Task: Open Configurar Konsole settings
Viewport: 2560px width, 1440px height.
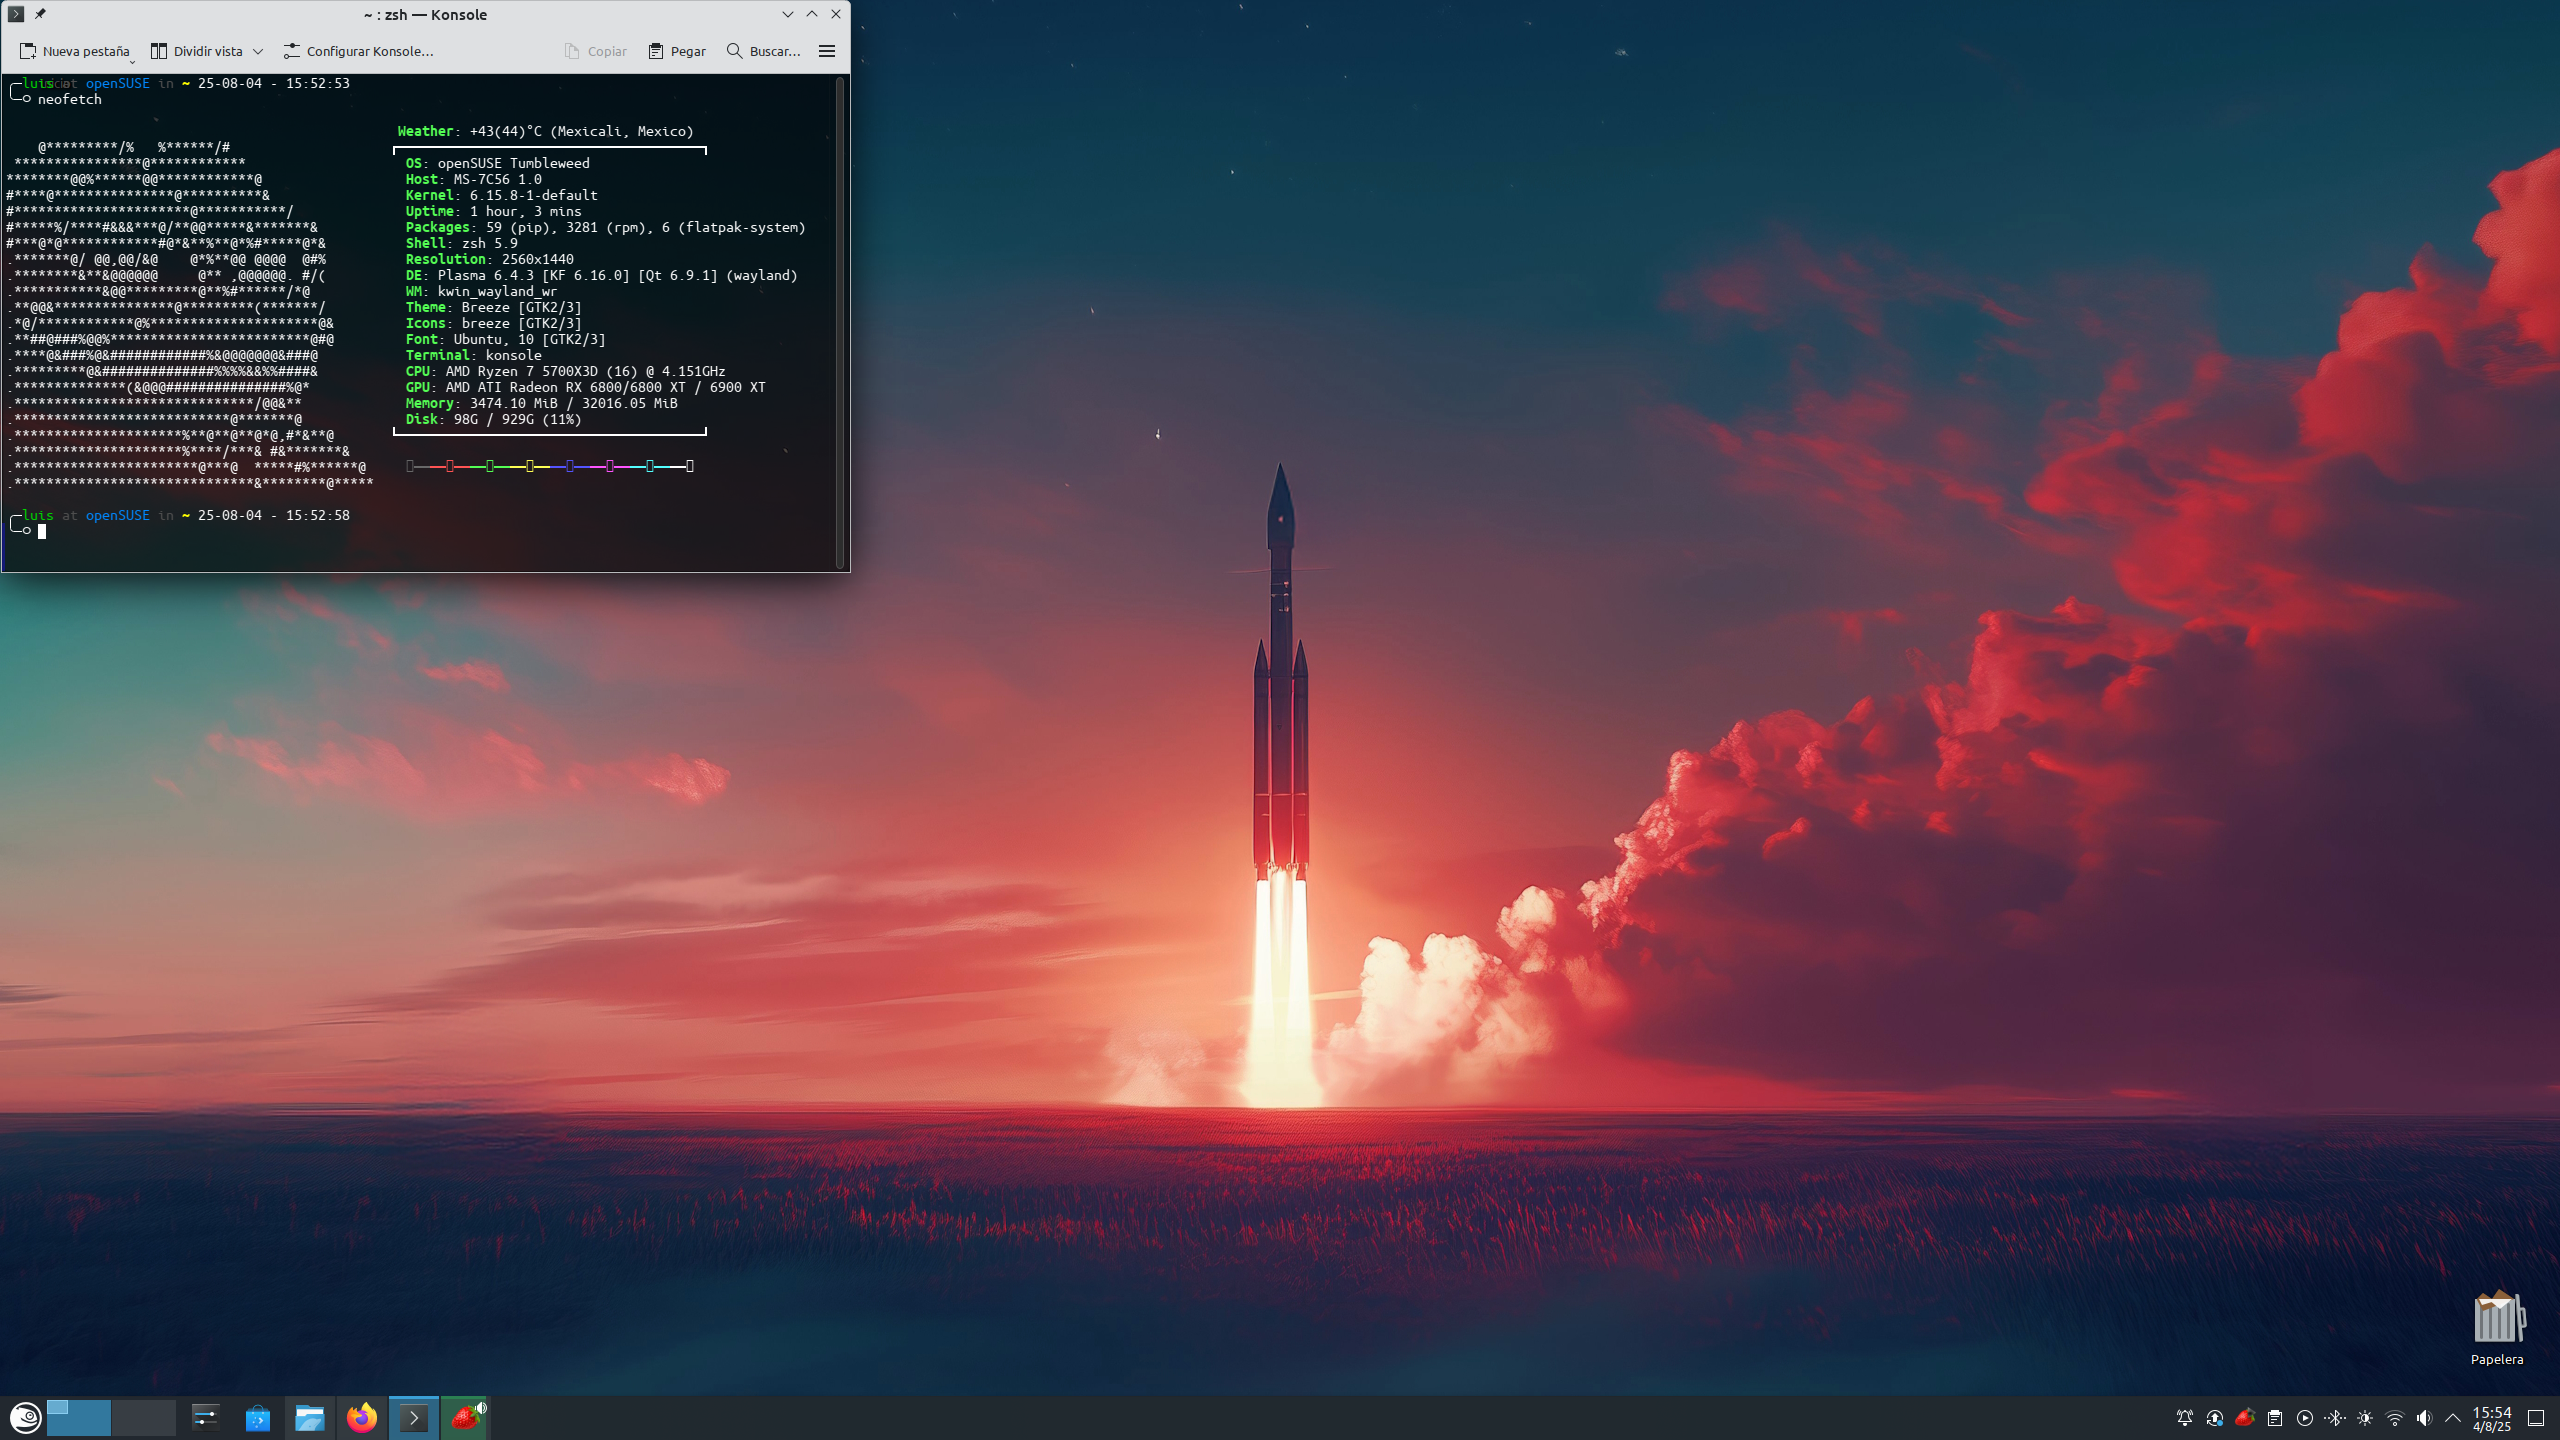Action: tap(358, 51)
